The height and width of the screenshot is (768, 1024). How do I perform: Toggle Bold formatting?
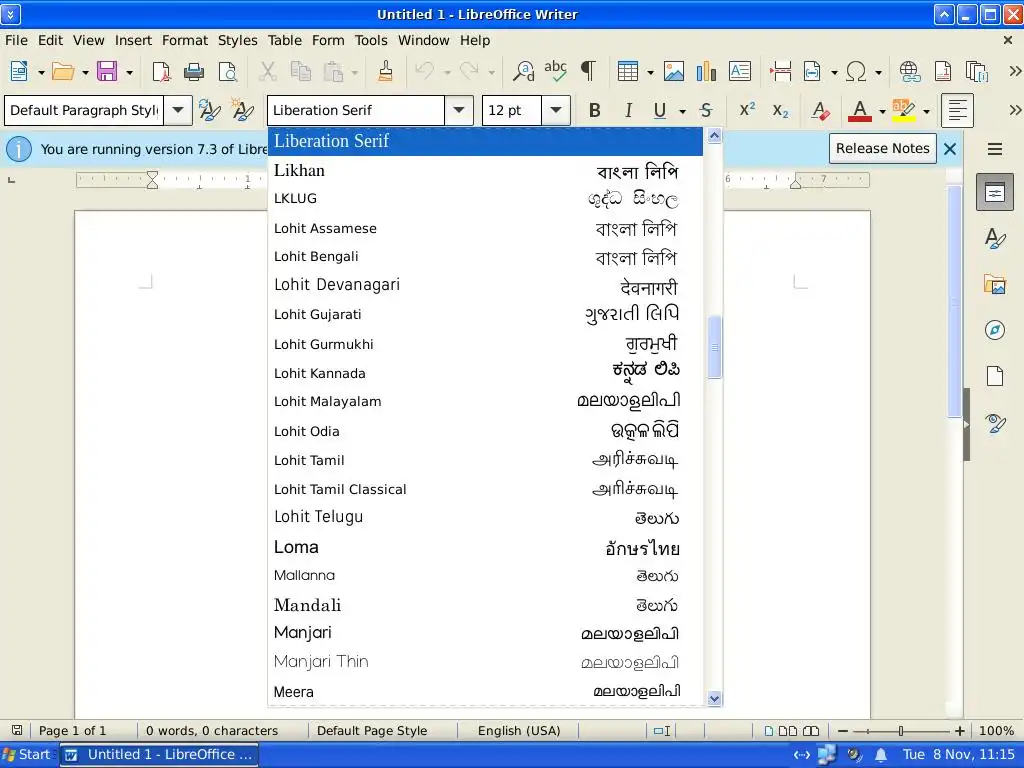(x=594, y=110)
